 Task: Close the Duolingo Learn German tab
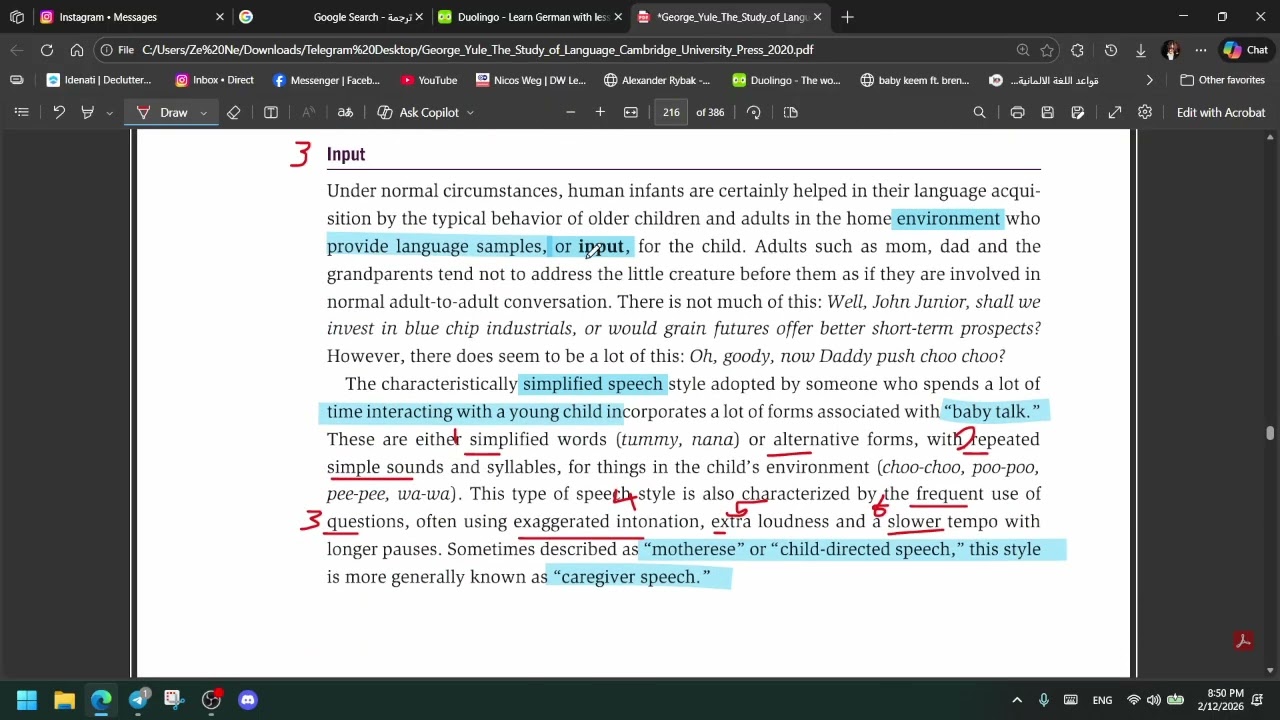tap(618, 17)
